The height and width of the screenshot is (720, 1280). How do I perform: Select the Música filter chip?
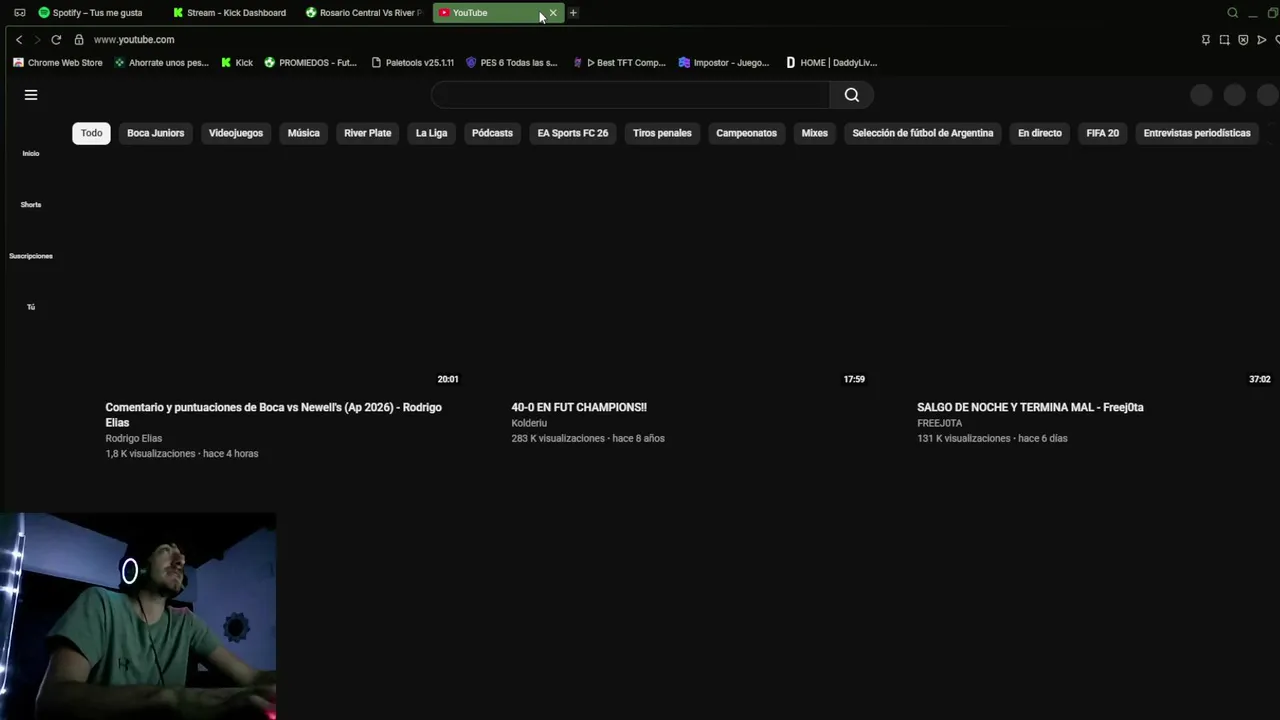coord(304,133)
